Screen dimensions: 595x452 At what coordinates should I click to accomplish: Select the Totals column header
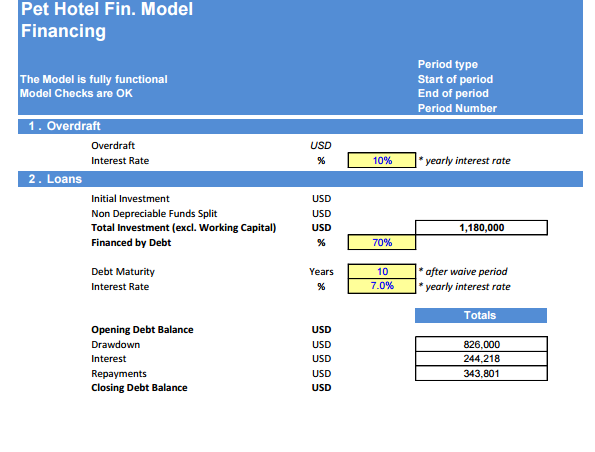481,315
